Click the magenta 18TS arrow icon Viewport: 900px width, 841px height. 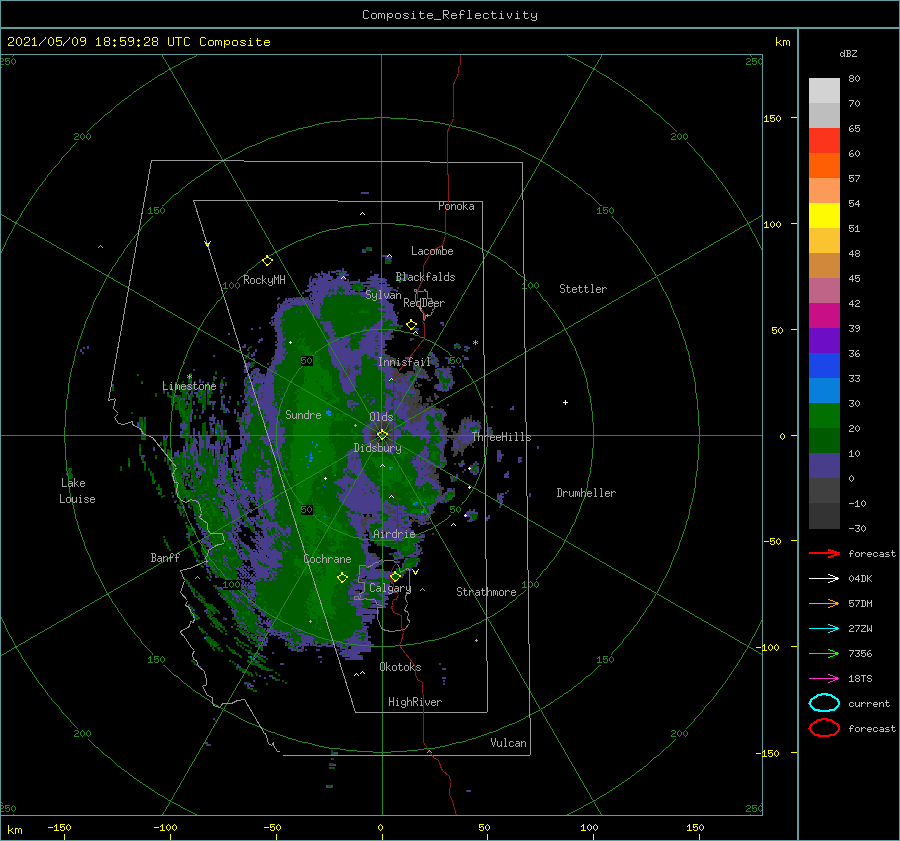(x=824, y=679)
